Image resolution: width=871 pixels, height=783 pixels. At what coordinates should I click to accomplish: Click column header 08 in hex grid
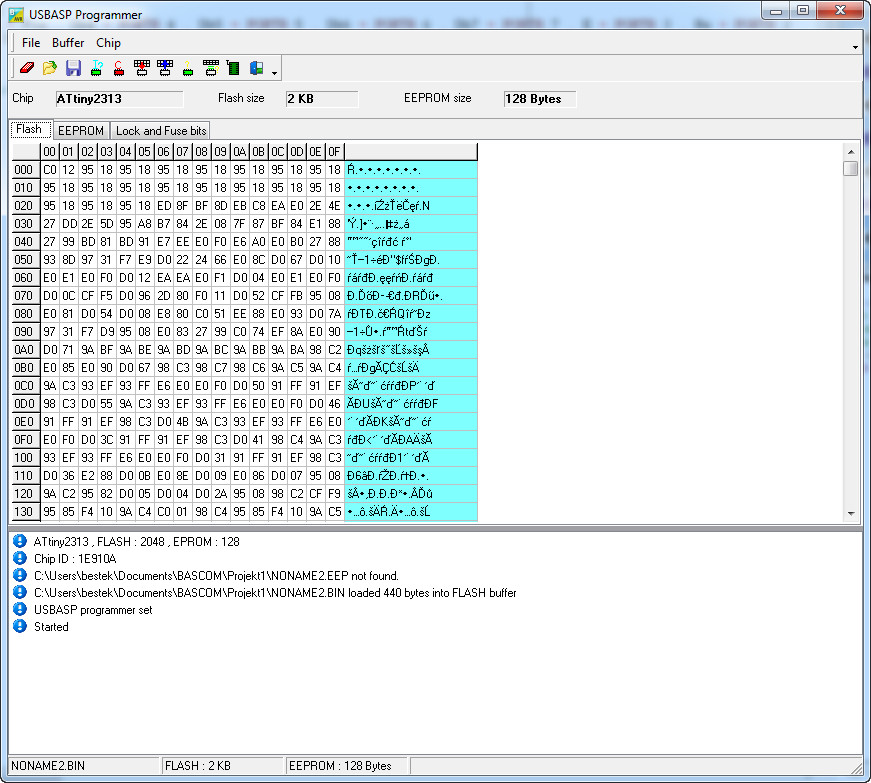point(202,152)
